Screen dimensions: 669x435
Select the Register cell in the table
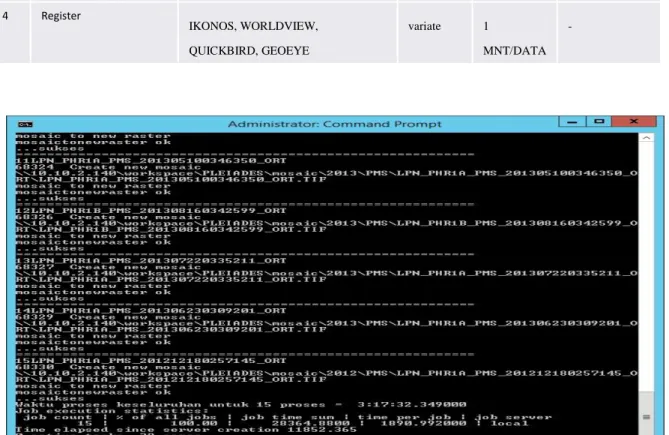61,16
